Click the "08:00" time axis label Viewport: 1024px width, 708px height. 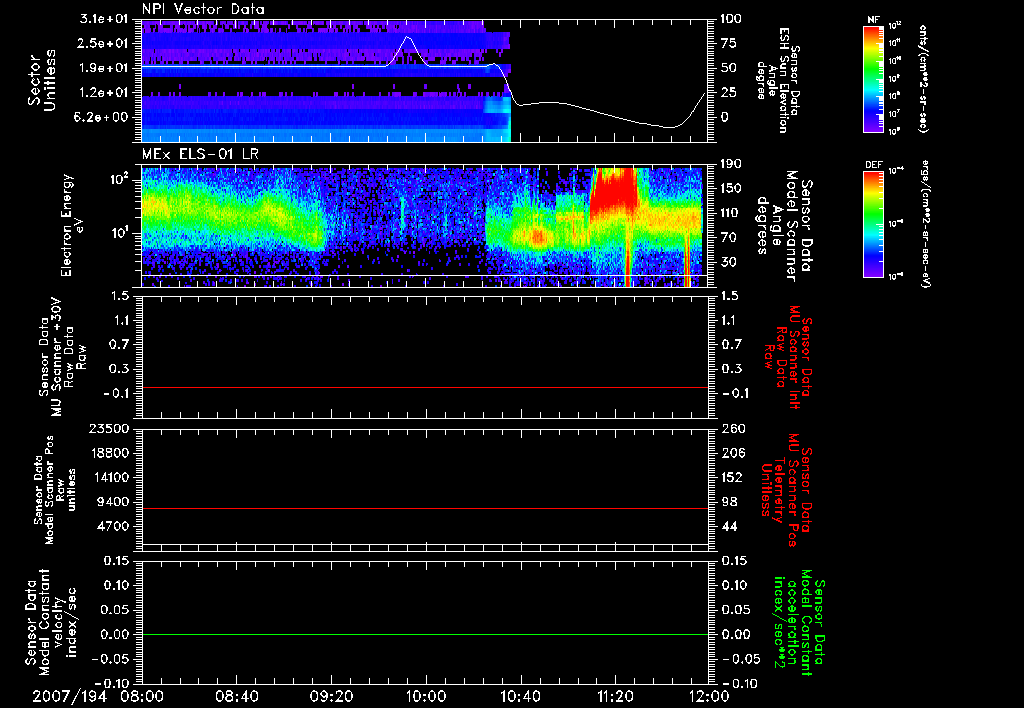(x=142, y=696)
